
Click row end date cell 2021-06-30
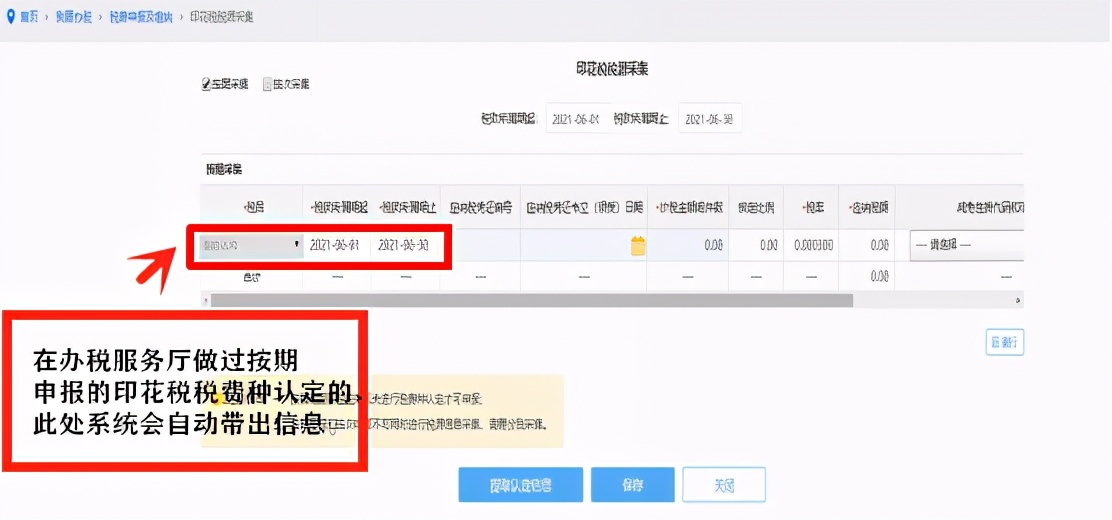pyautogui.click(x=405, y=245)
